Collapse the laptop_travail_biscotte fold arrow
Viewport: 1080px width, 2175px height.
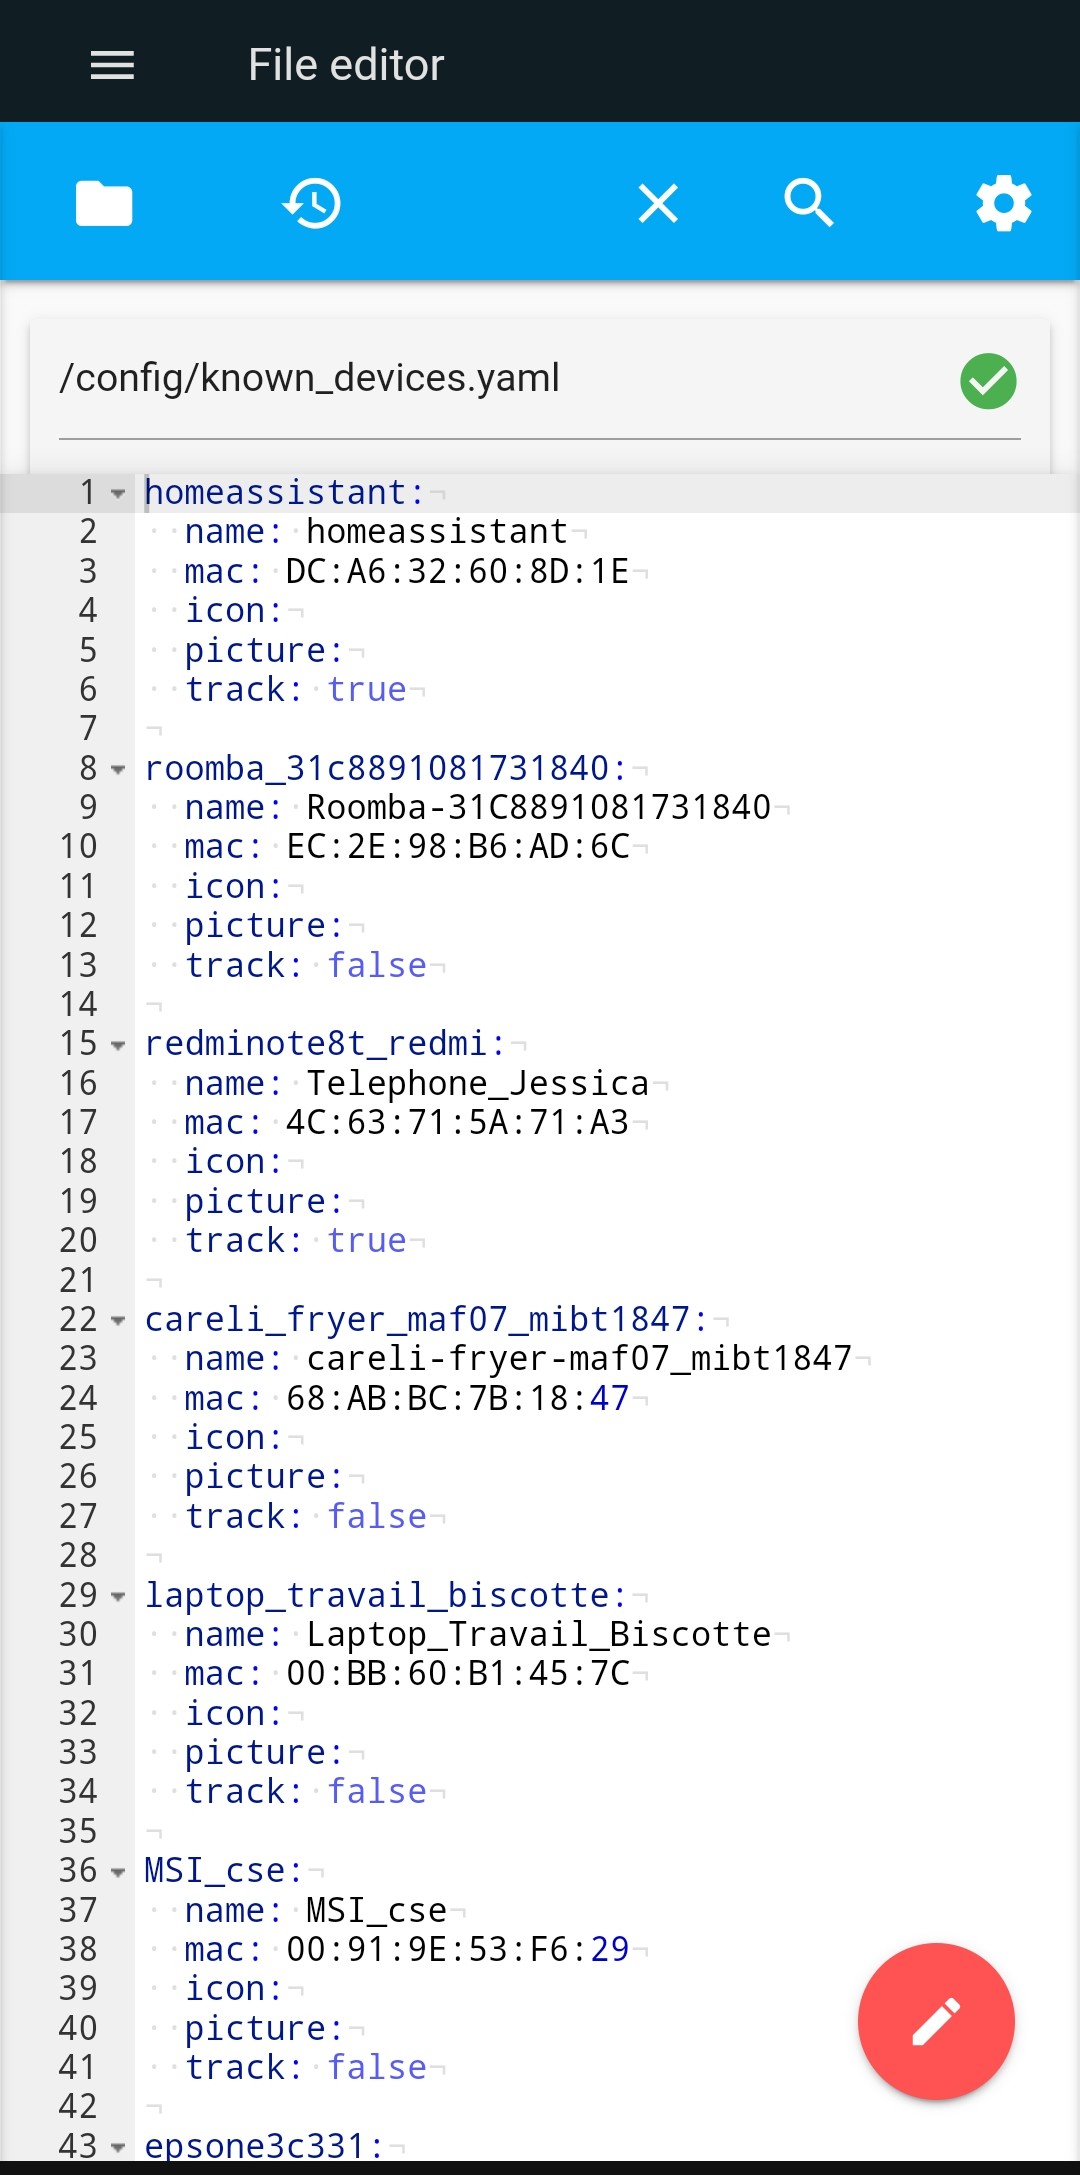[118, 1596]
